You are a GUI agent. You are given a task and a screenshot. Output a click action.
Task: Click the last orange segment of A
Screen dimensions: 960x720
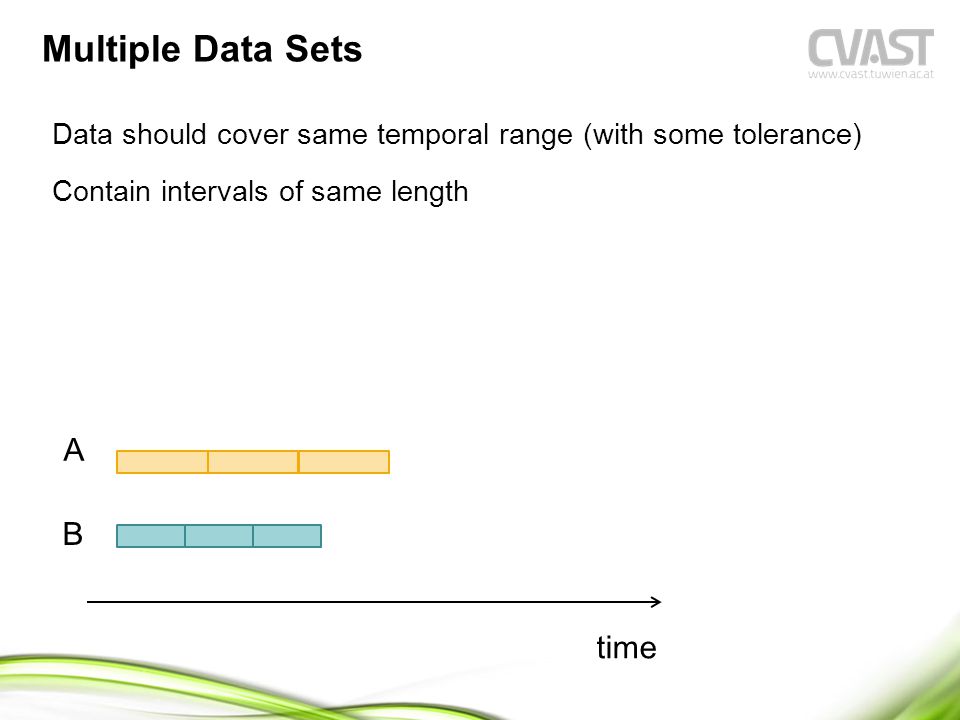[x=344, y=462]
